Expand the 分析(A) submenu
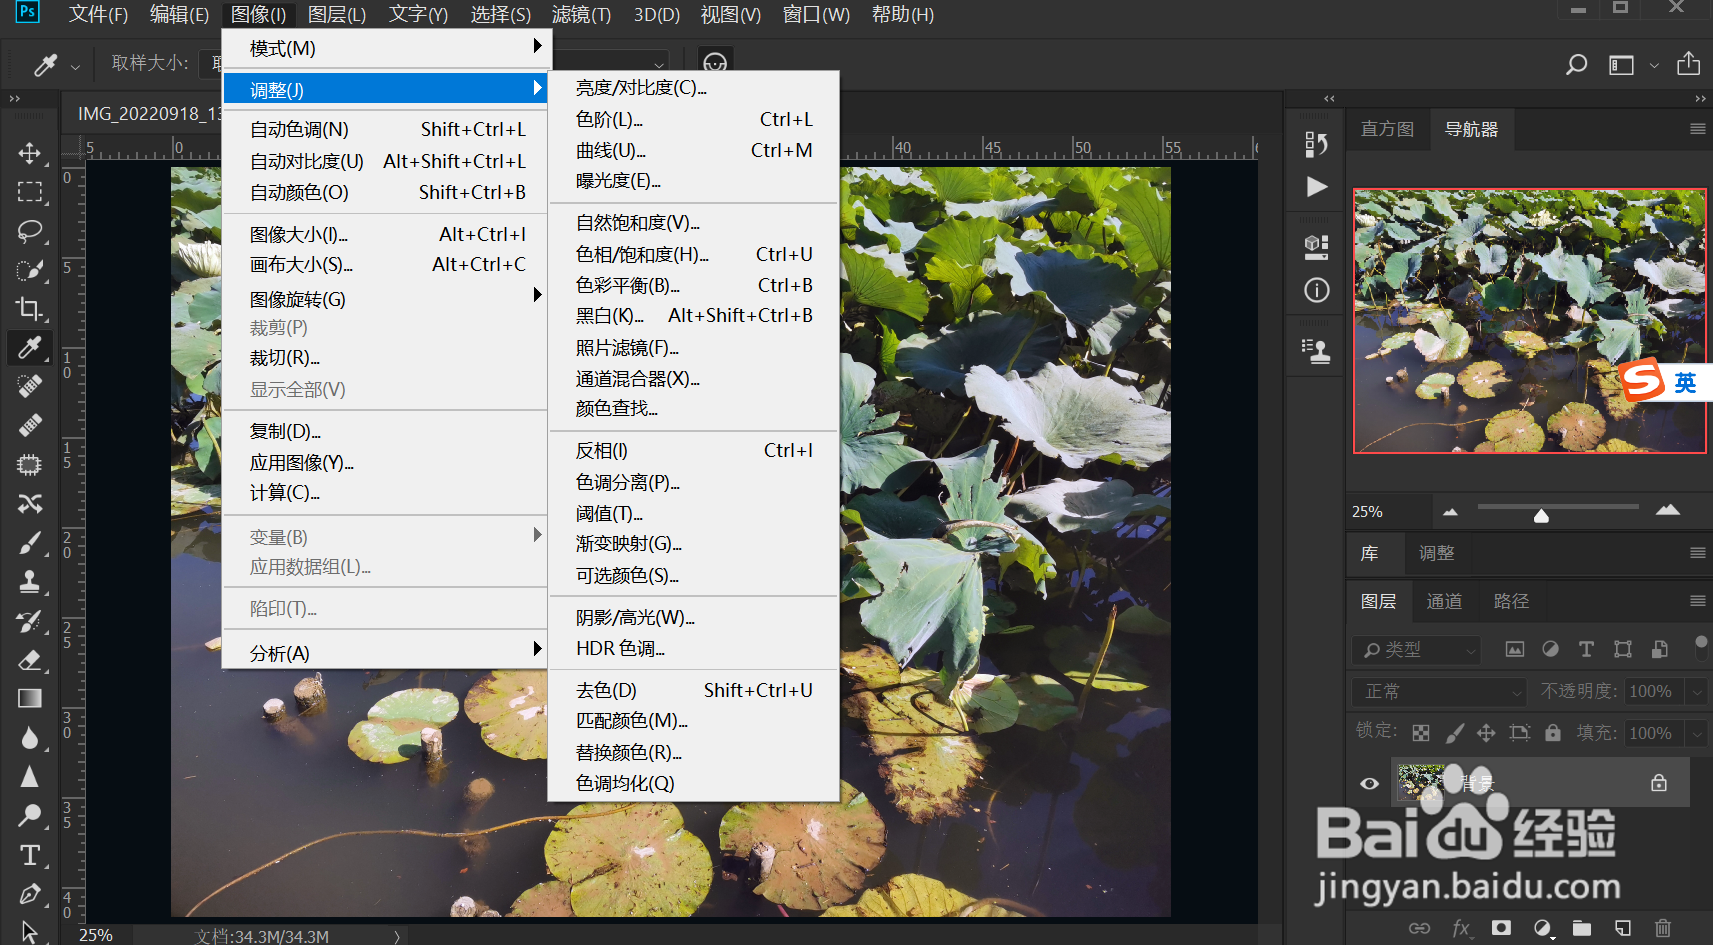 pos(384,653)
